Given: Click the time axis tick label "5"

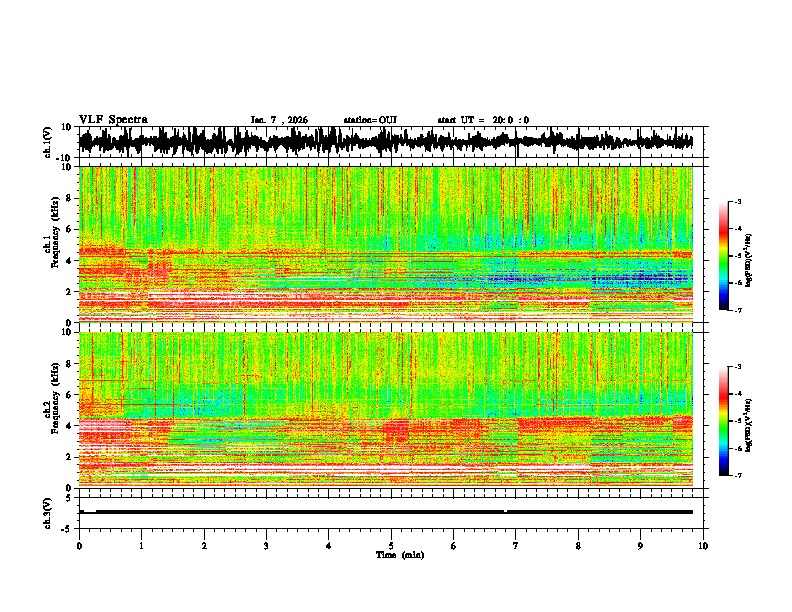Looking at the screenshot, I should [x=391, y=546].
